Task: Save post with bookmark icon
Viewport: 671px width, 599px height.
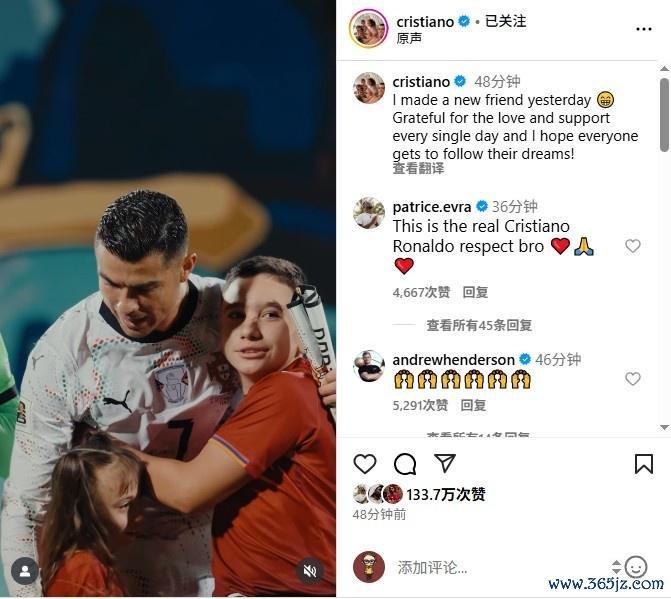Action: [x=644, y=464]
